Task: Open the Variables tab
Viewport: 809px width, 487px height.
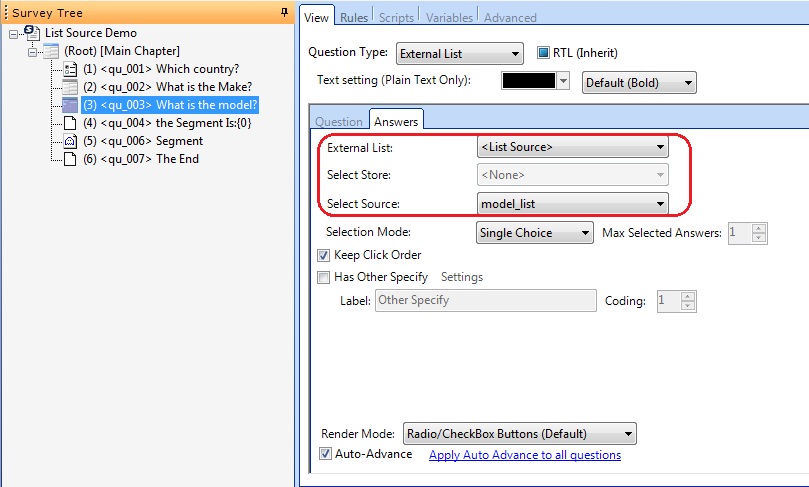Action: (449, 17)
